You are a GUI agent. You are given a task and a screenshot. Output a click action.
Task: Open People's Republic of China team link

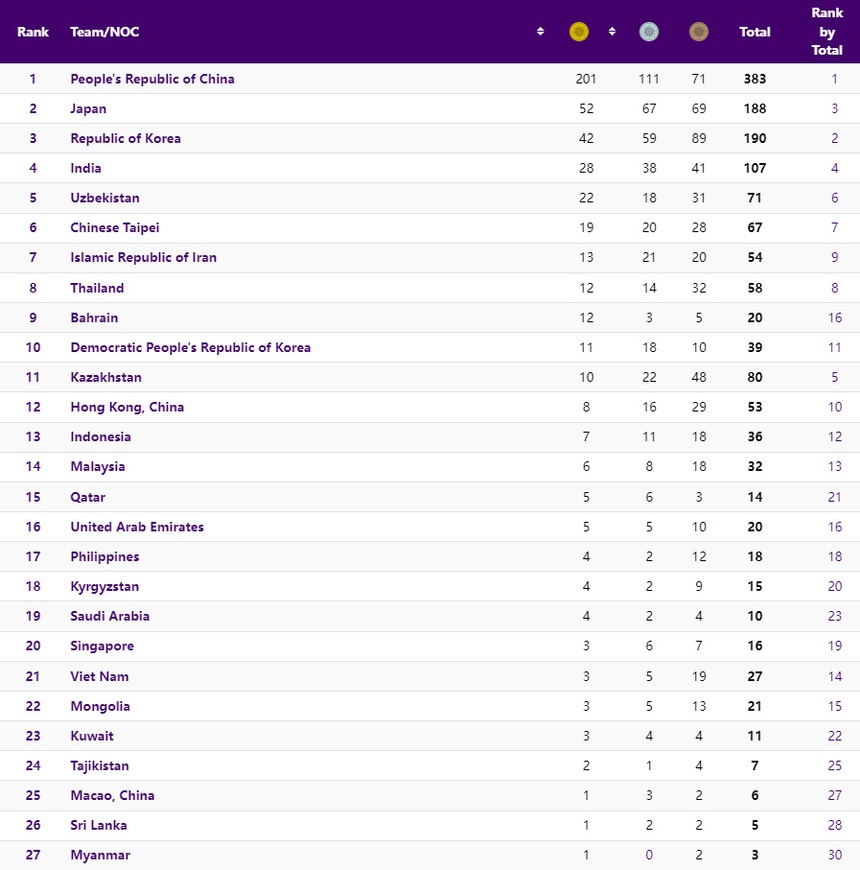[152, 79]
